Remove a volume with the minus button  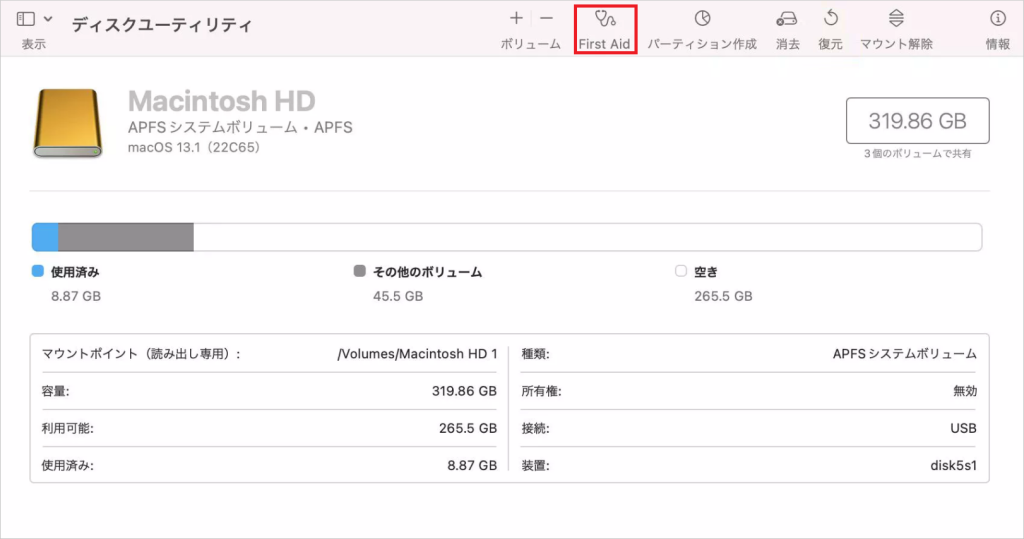pyautogui.click(x=547, y=18)
